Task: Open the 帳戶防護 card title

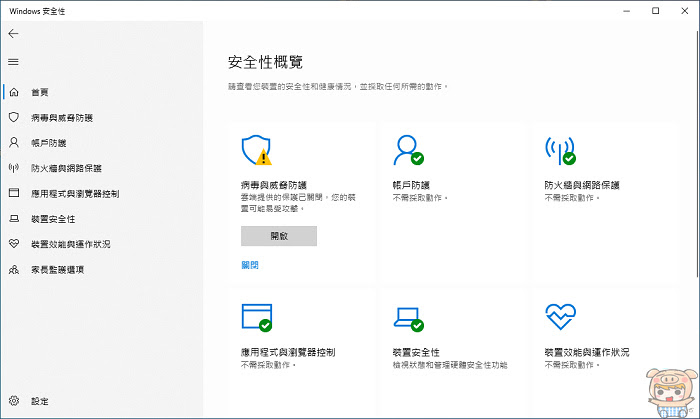Action: point(411,185)
